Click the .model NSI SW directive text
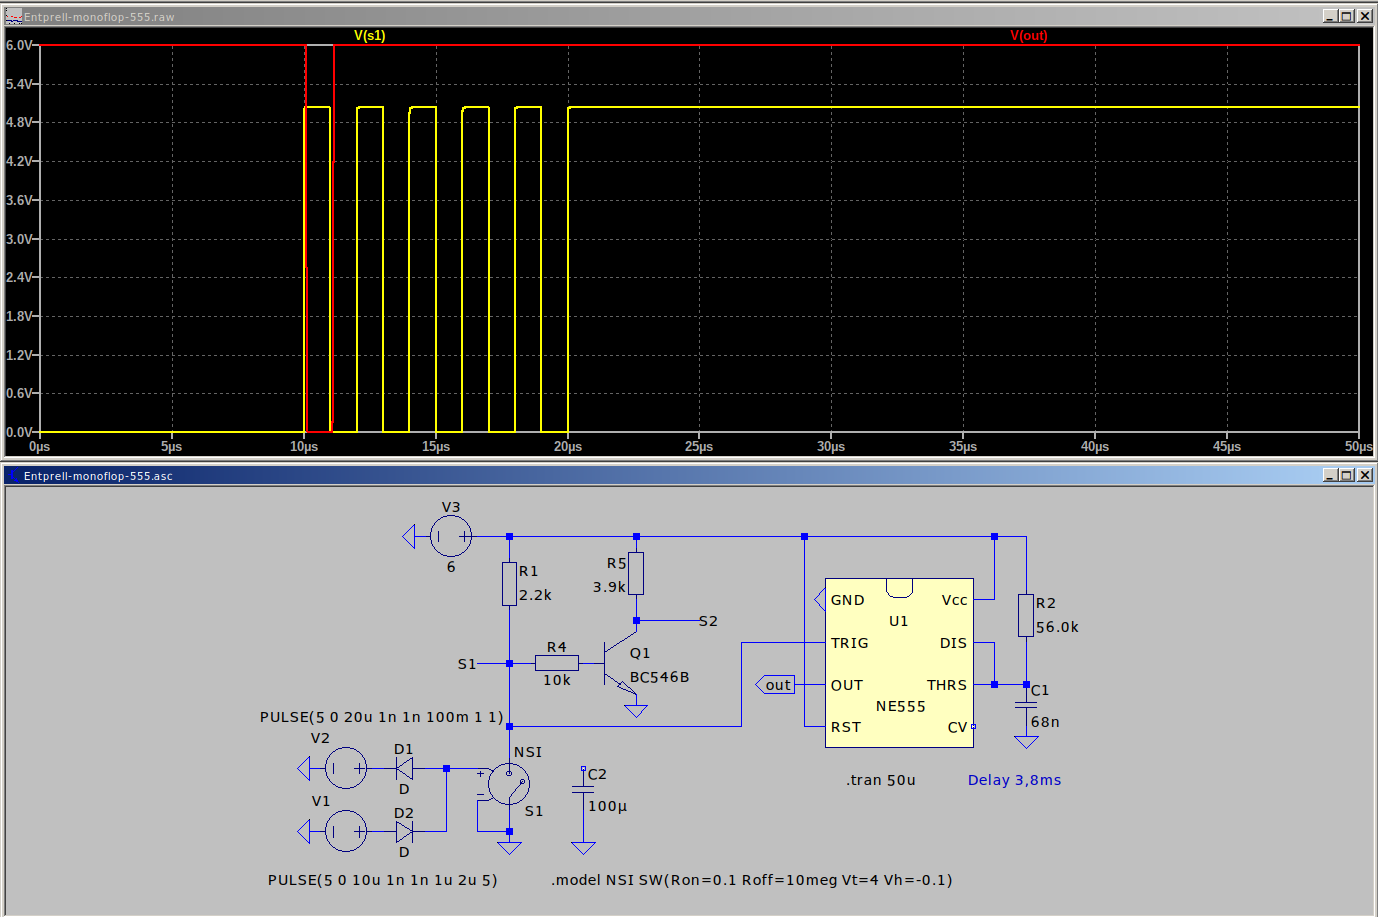Image resolution: width=1378 pixels, height=917 pixels. click(751, 880)
